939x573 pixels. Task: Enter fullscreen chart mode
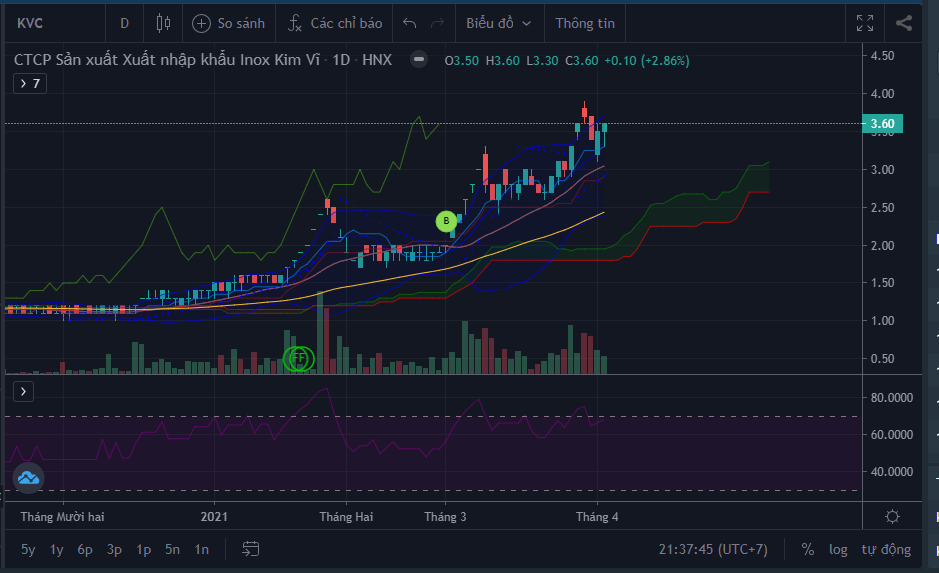point(865,23)
